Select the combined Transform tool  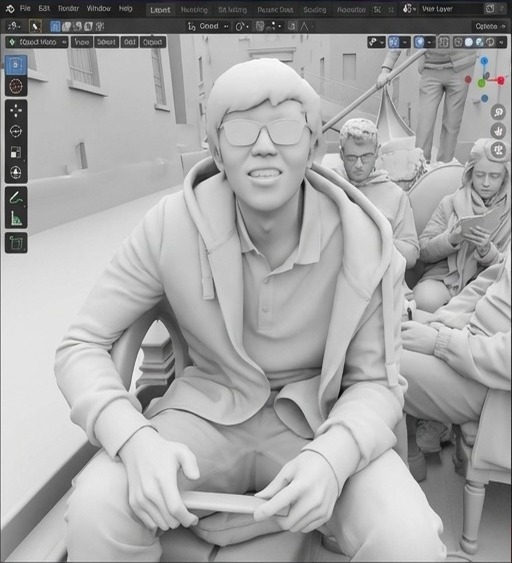(x=16, y=173)
